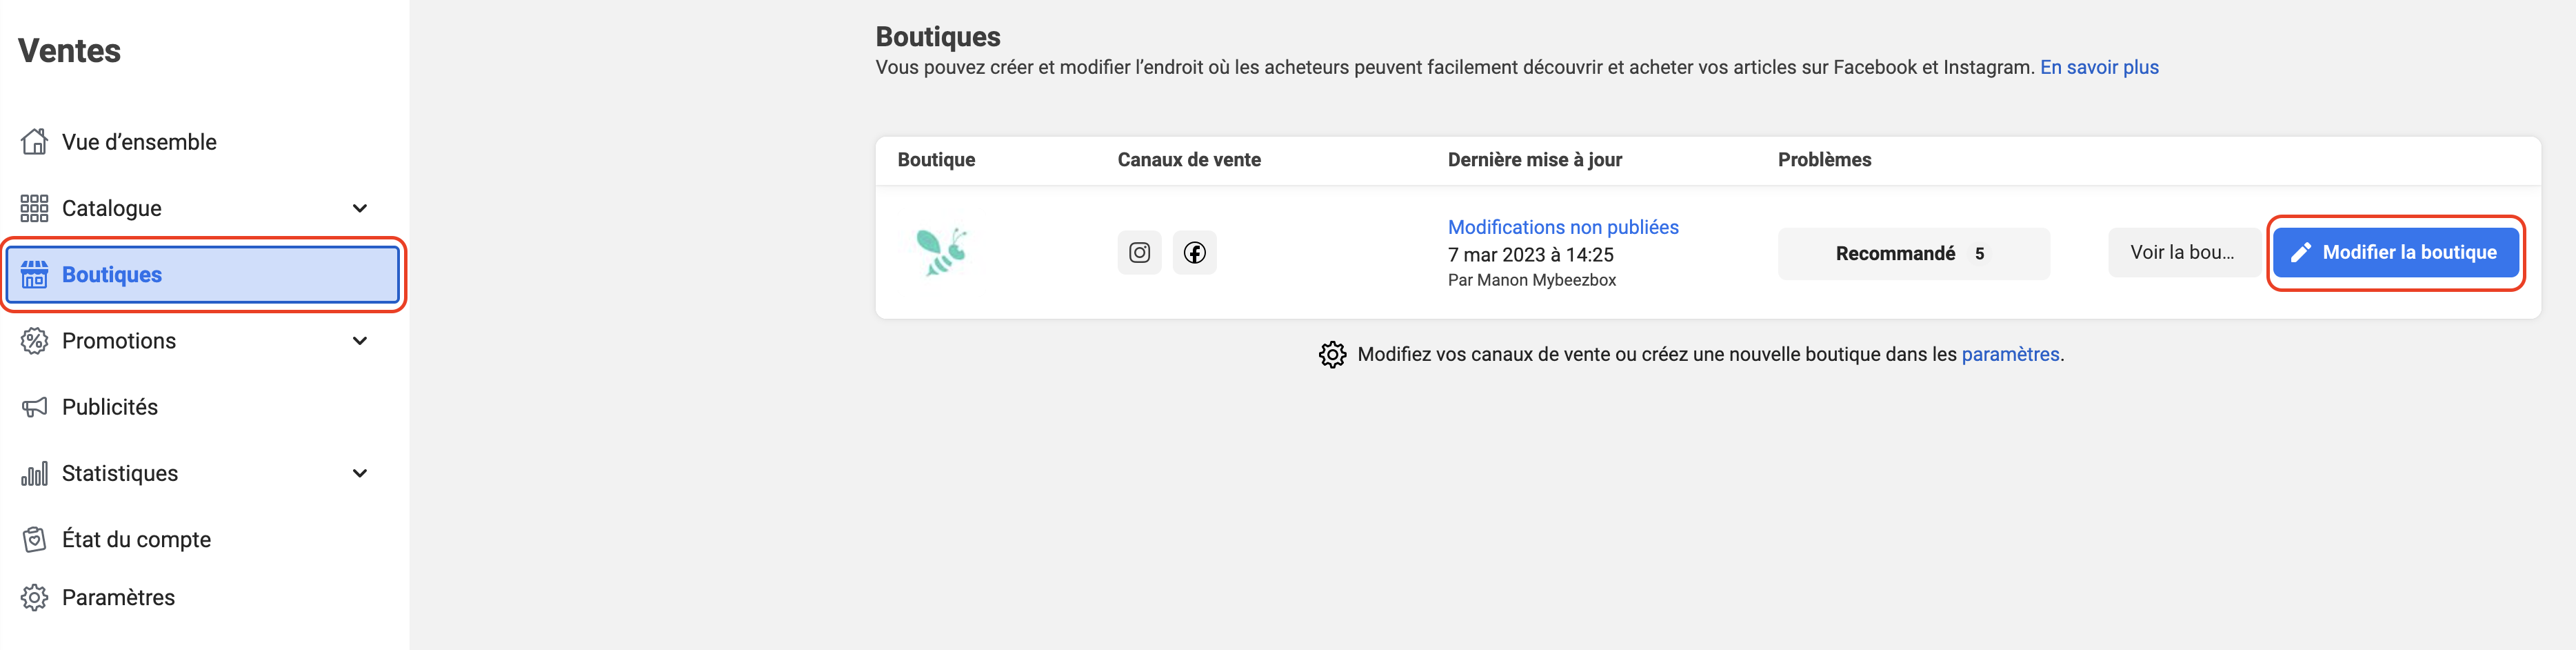The image size is (2576, 650).
Task: Click the Vue d'ensemble home icon
Action: coord(34,142)
